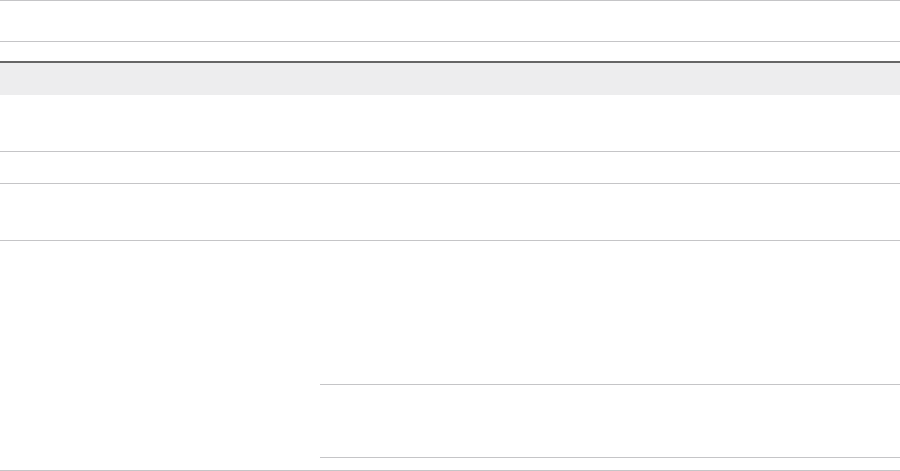
Task: Click the large upper cell in the bottom-right column
Action: point(608,312)
